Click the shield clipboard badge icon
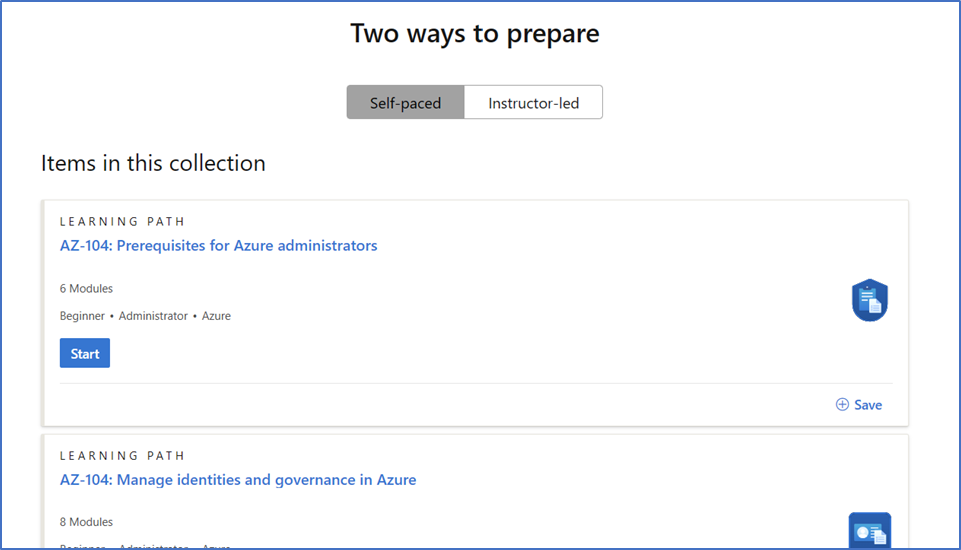Viewport: 961px width, 550px height. (870, 300)
